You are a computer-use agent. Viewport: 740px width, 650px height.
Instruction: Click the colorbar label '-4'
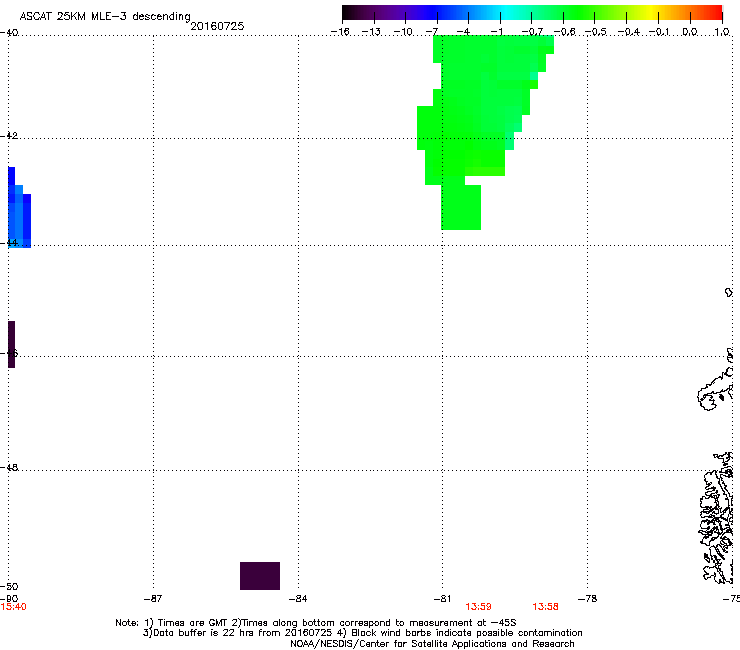463,32
